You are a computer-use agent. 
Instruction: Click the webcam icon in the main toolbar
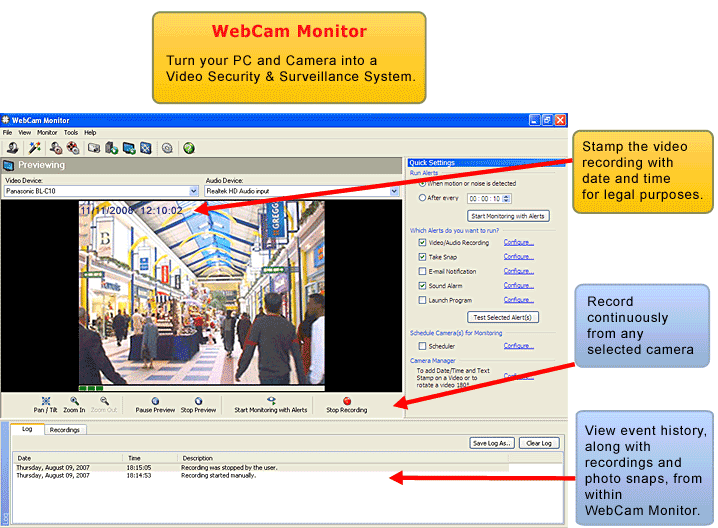(12, 147)
